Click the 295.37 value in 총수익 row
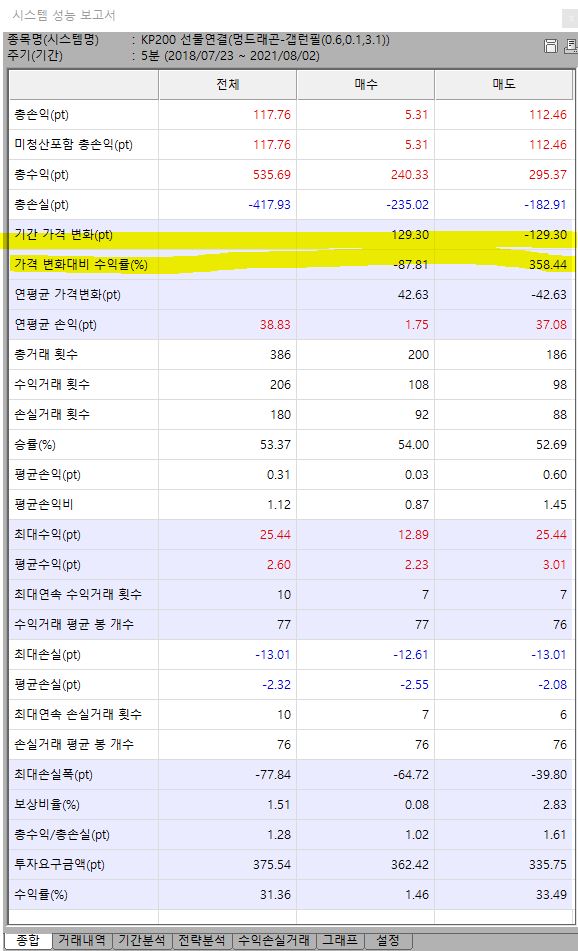Image resolution: width=578 pixels, height=951 pixels. 548,175
